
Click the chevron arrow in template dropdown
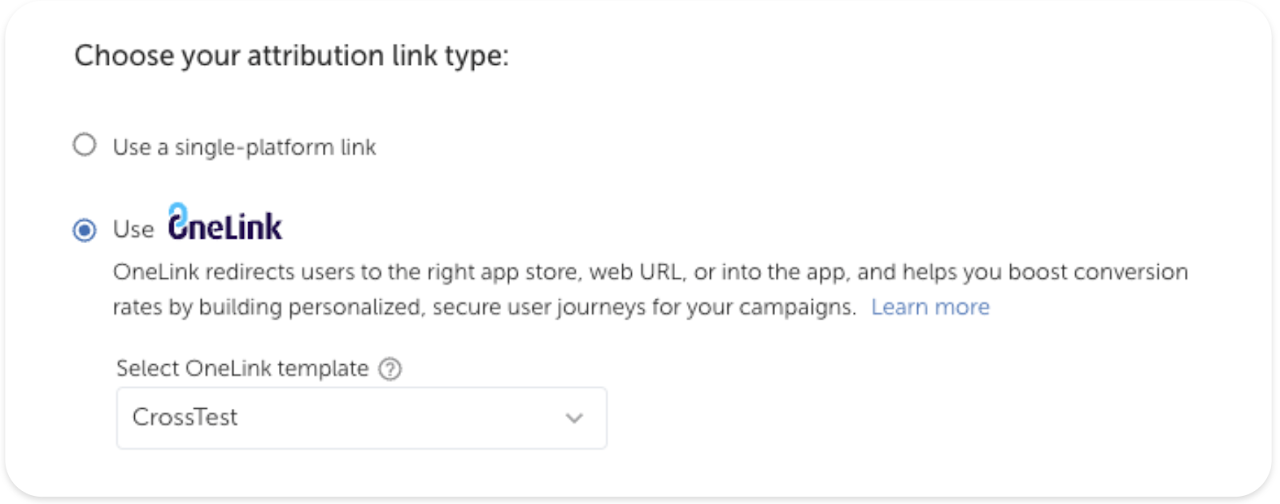point(574,418)
